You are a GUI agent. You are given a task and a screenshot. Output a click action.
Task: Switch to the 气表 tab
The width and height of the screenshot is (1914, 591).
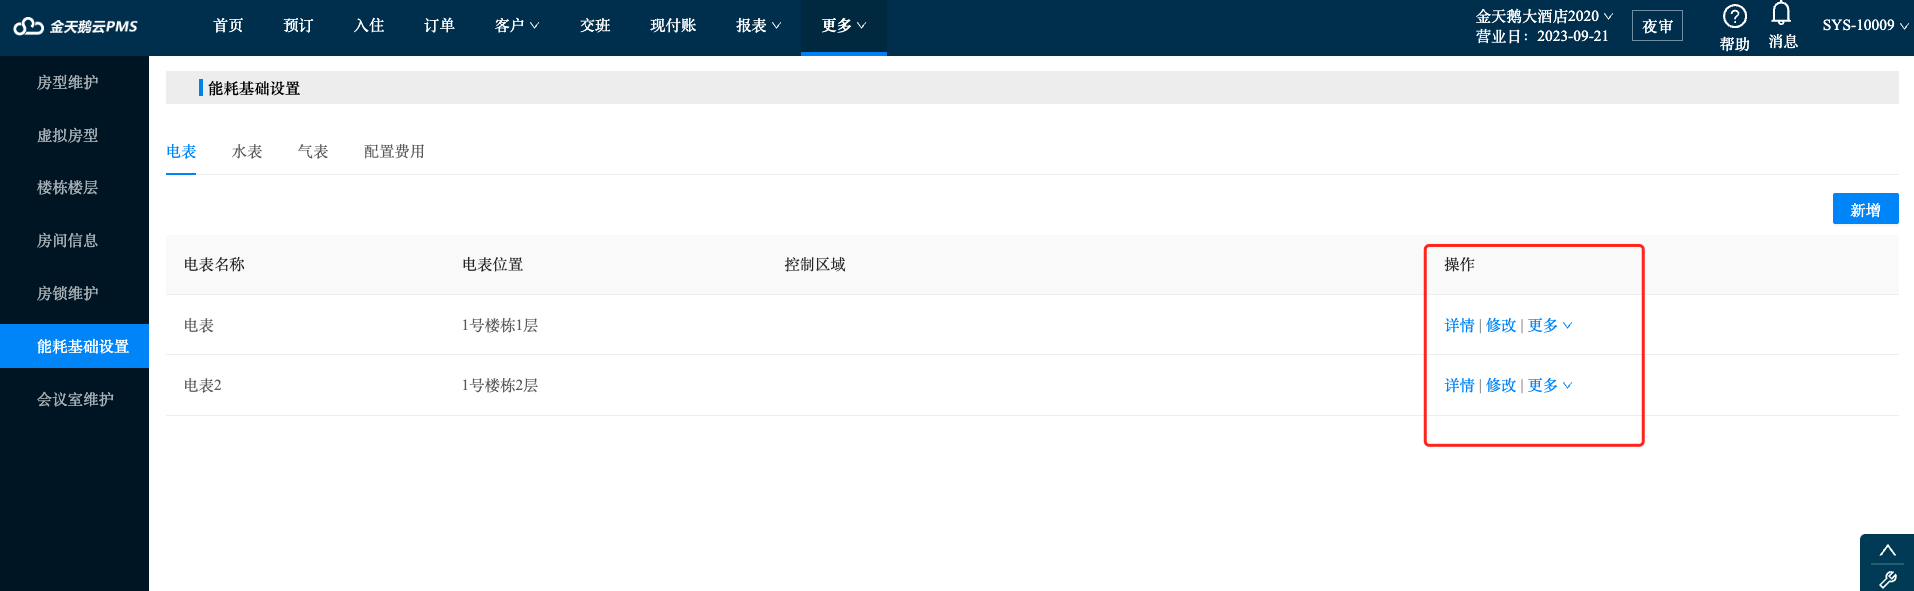pyautogui.click(x=313, y=152)
